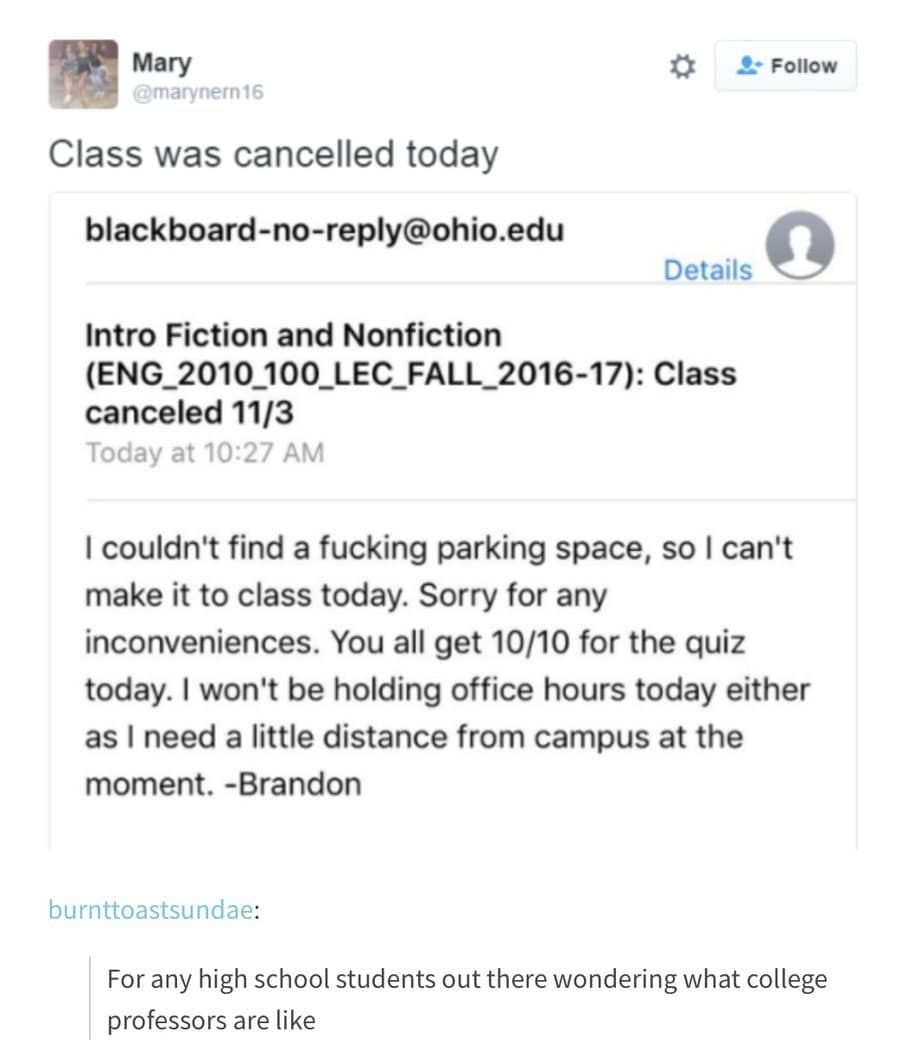This screenshot has width=900, height=1050.
Task: Open the gear settings icon on Mary's tweet
Action: click(682, 67)
